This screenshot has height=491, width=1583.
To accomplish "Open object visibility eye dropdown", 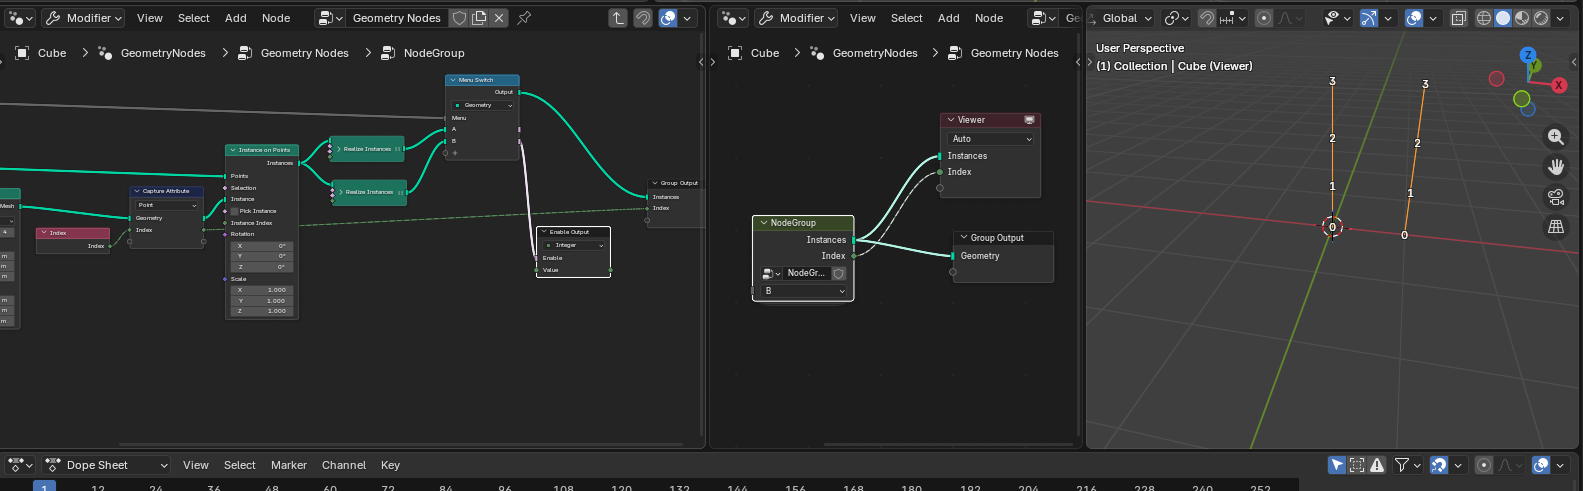I will click(x=1337, y=18).
